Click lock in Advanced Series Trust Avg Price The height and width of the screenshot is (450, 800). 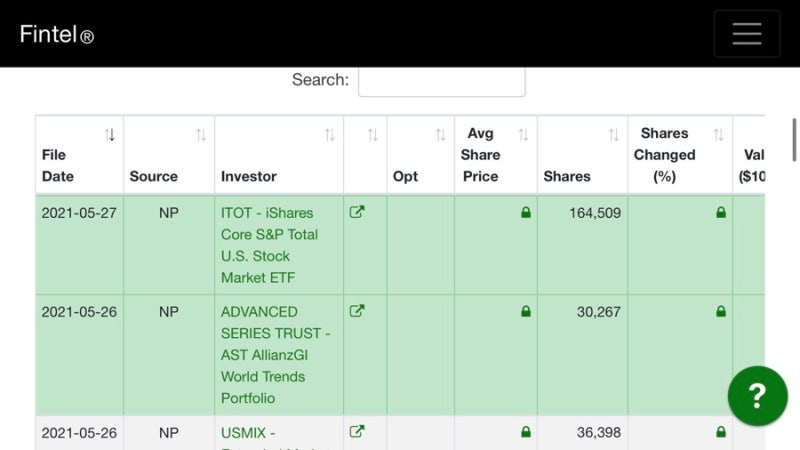525,312
